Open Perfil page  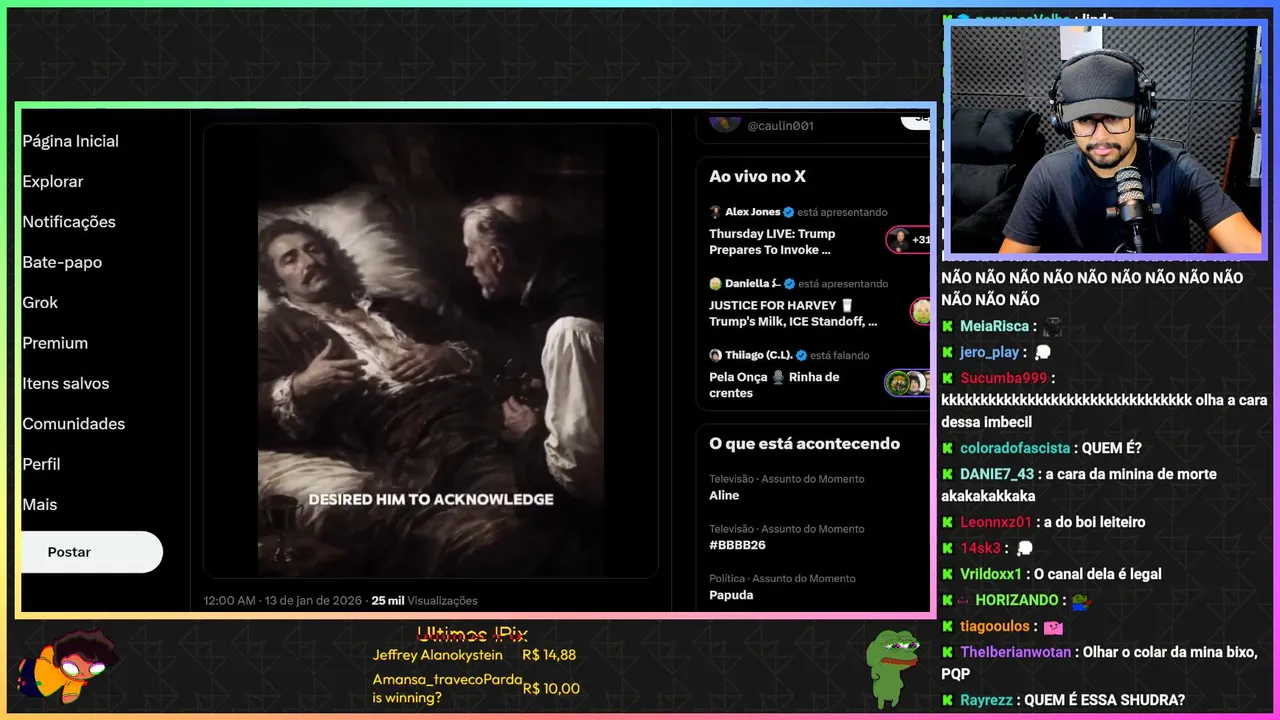[x=41, y=464]
